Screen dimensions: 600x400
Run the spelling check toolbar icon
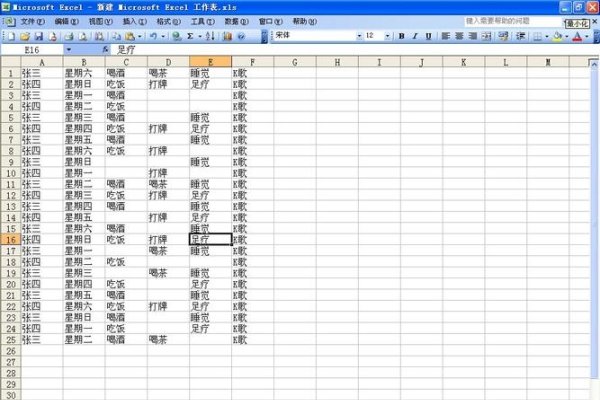(x=99, y=36)
